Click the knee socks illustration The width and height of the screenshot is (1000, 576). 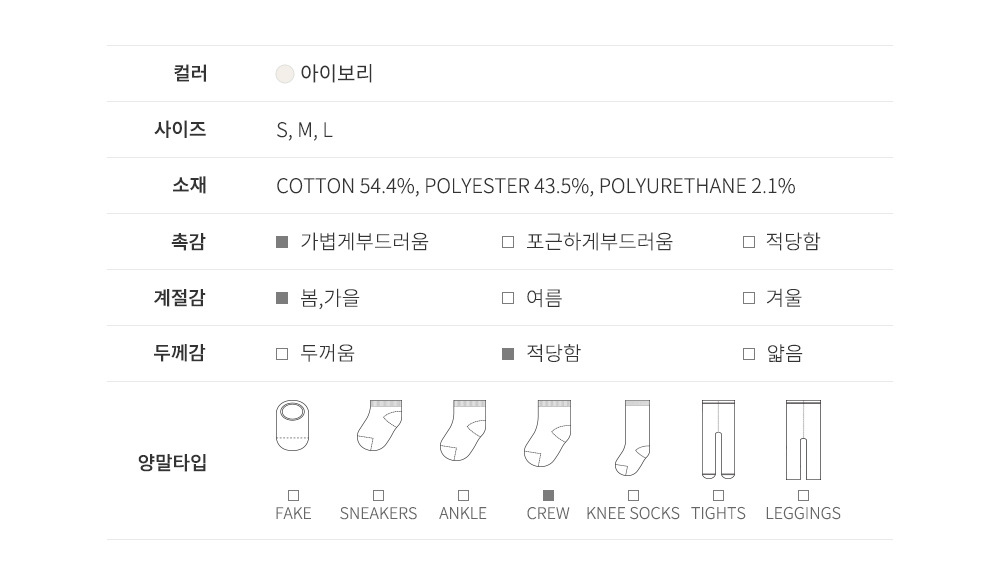[633, 438]
